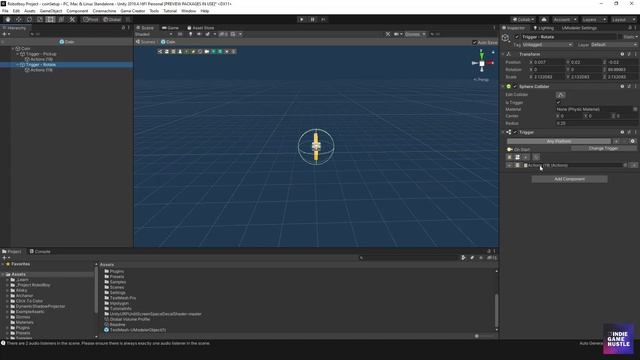This screenshot has width=640, height=360.
Task: Open the Collab dropdown
Action: tap(523, 20)
